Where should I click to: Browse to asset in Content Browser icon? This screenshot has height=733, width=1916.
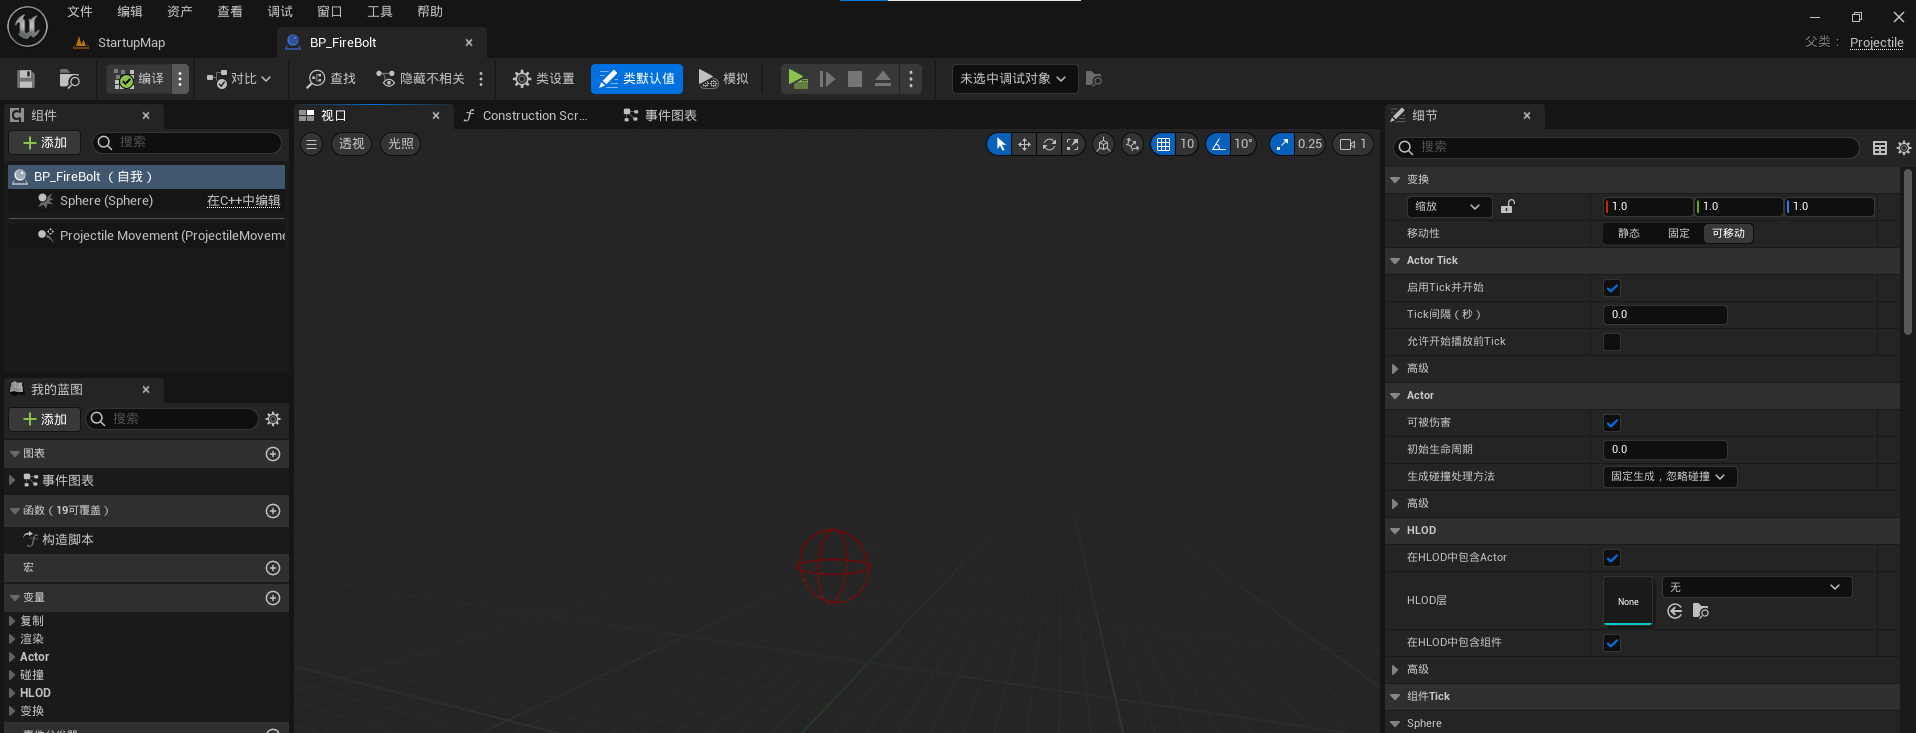click(69, 79)
